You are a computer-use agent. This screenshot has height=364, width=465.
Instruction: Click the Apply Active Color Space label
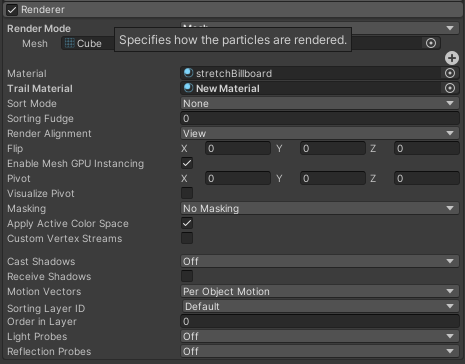[x=68, y=223]
